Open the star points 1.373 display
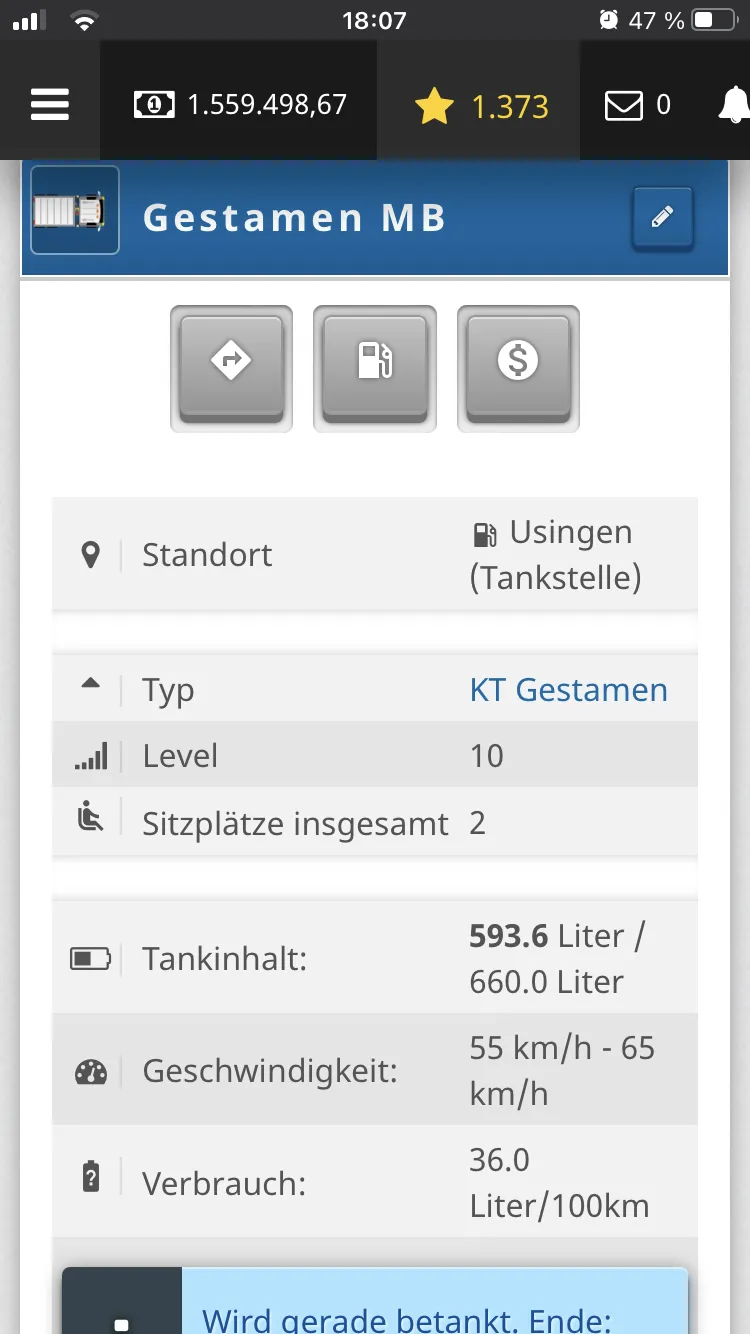 pos(482,106)
